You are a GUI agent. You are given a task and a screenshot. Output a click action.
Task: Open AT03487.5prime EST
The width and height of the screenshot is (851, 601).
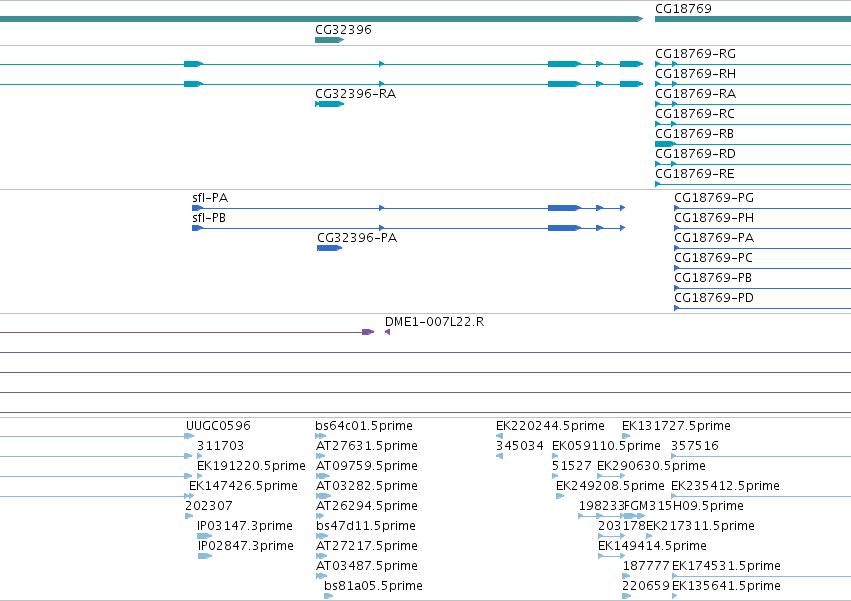pos(367,566)
